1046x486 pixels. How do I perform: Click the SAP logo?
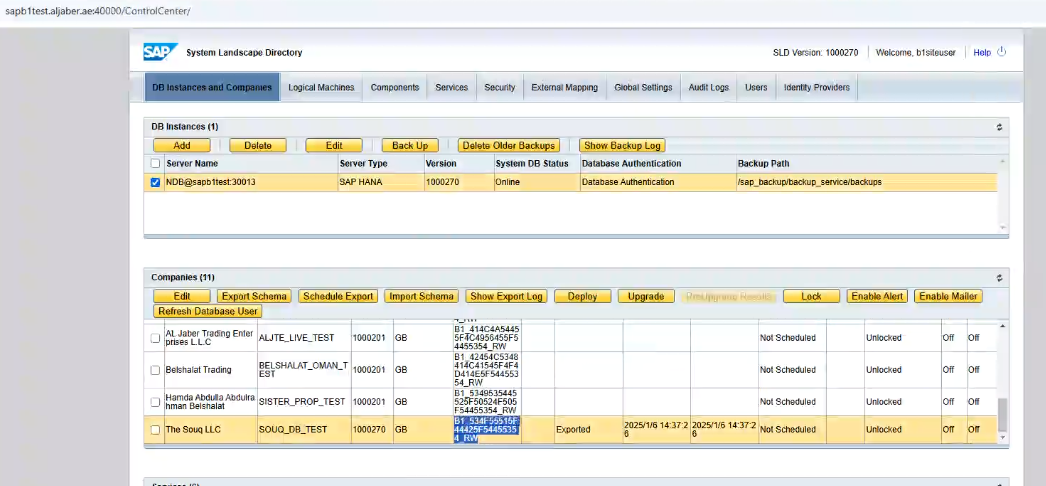click(x=160, y=52)
